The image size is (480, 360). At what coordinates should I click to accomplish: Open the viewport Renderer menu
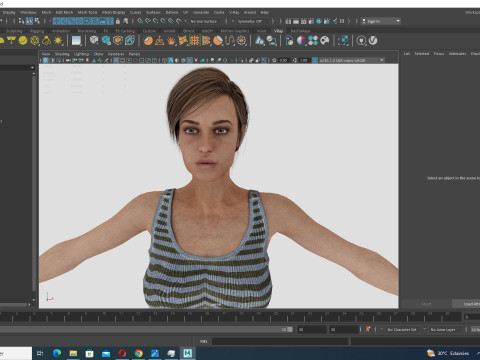click(x=116, y=54)
